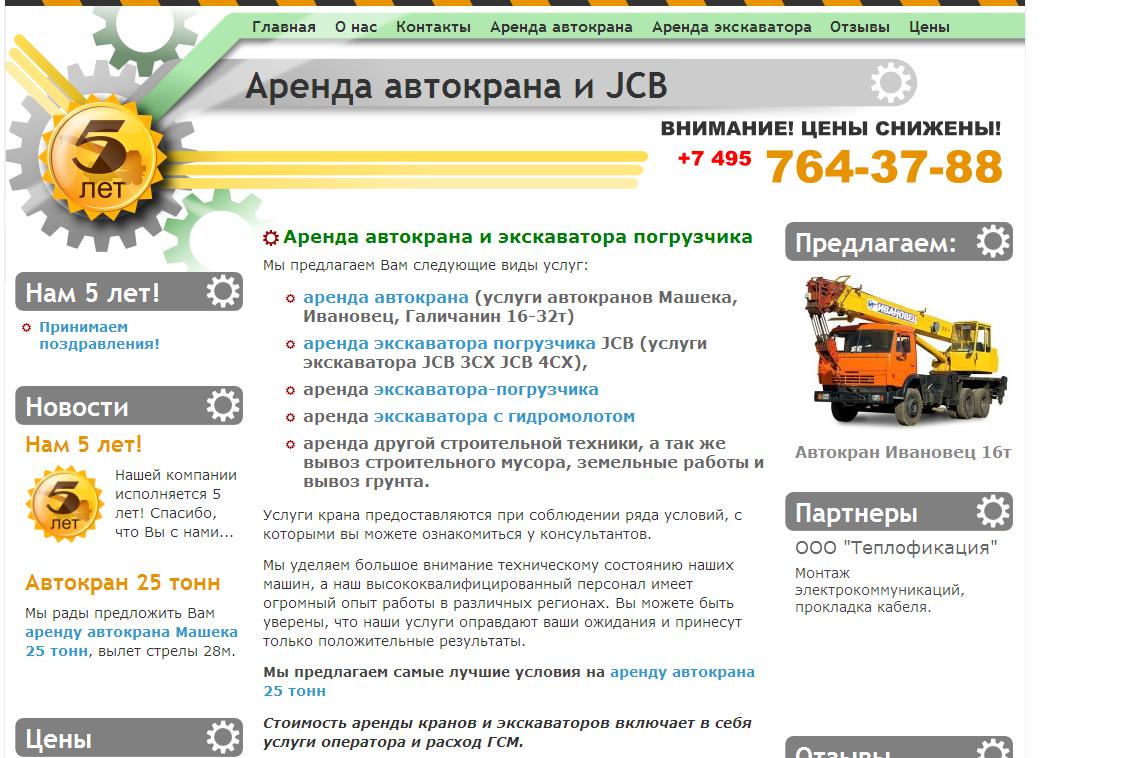
Task: Click the Автокран 25 тонн news headline
Action: point(123,583)
